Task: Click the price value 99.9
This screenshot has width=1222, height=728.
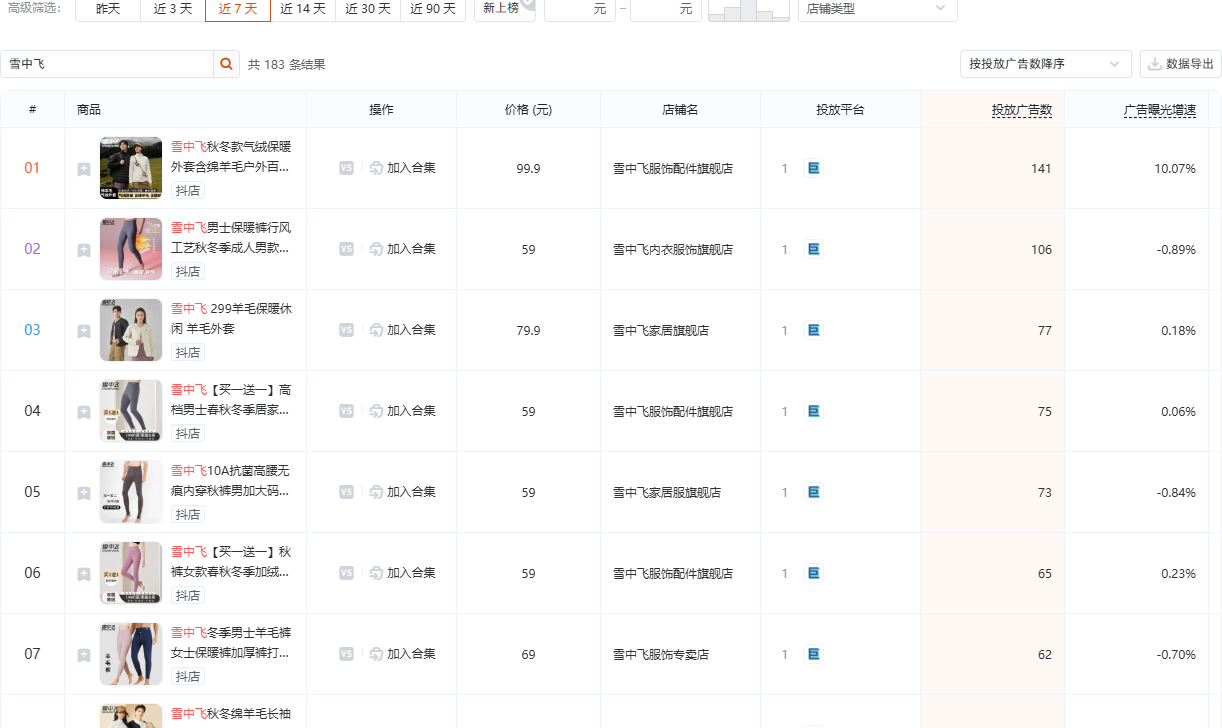Action: [528, 169]
